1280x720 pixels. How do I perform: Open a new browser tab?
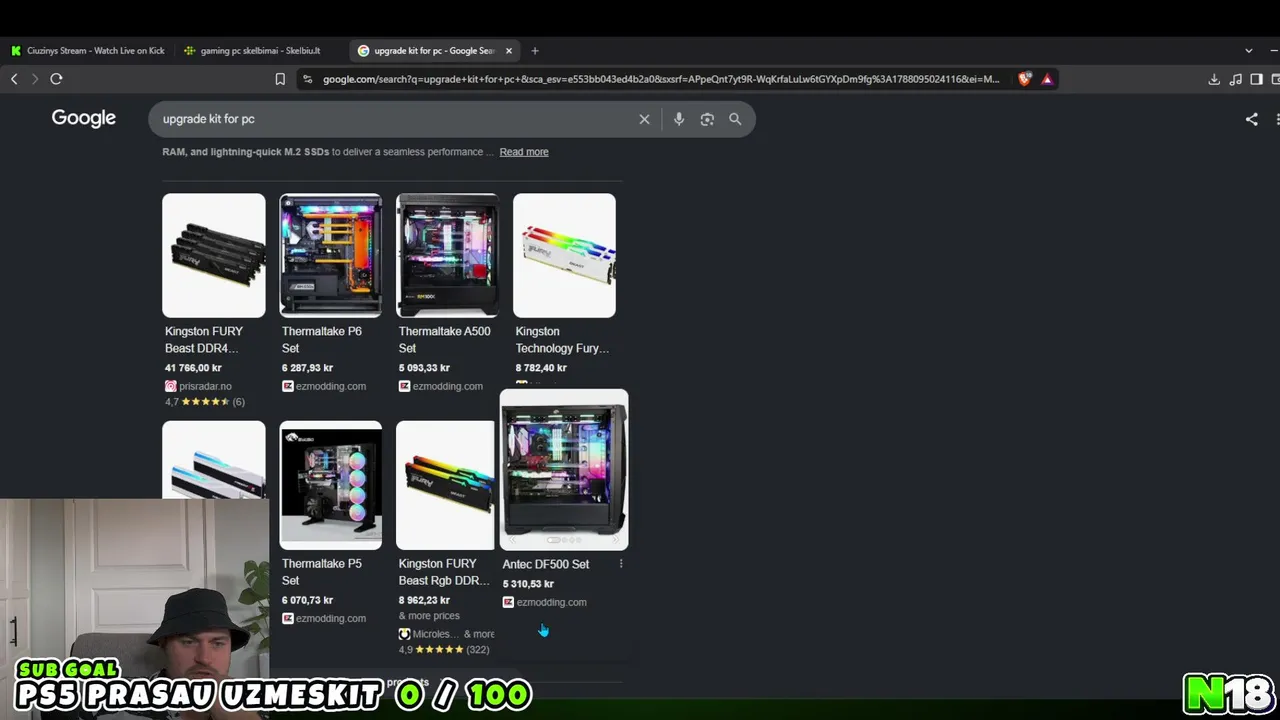(535, 51)
